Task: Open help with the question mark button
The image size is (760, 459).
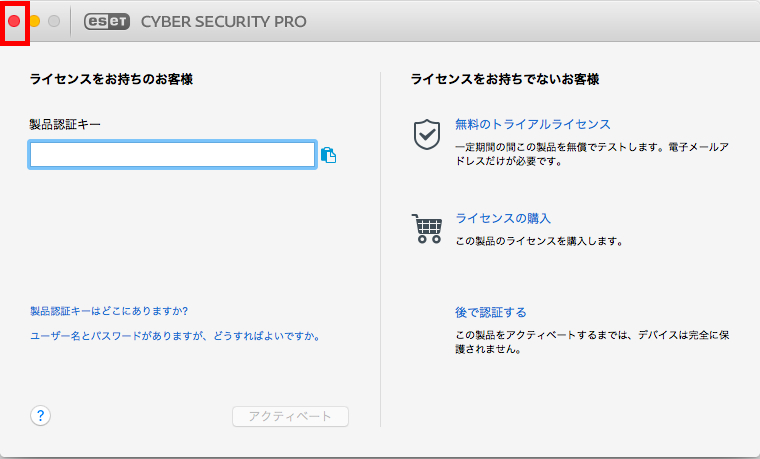Action: click(x=40, y=415)
